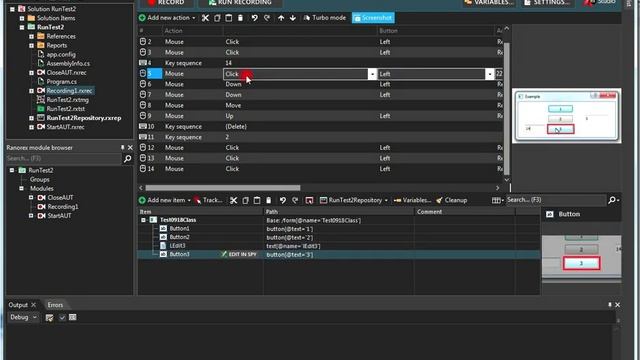This screenshot has width=640, height=360.
Task: Open recording SETTINGS
Action: 547,3
